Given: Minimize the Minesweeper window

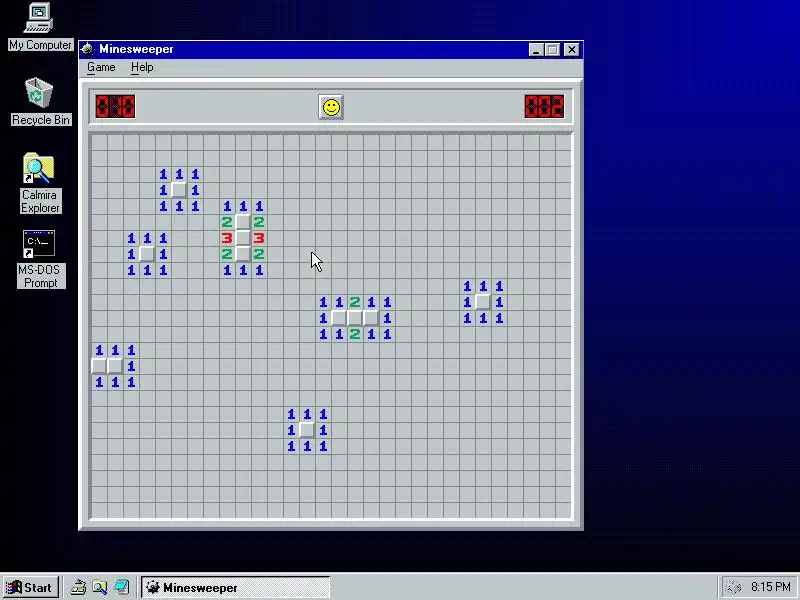Looking at the screenshot, I should click(x=536, y=49).
